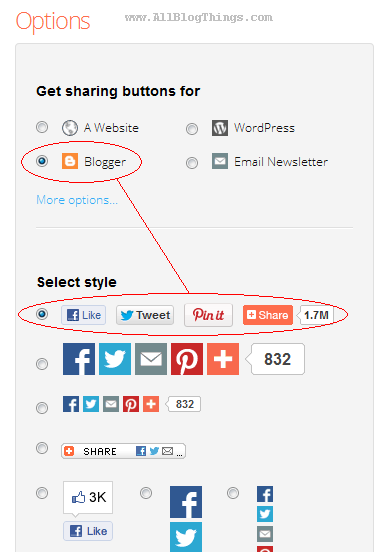Screen dimensions: 388x552
Task: Click the large Twitter bird icon
Action: pyautogui.click(x=115, y=359)
